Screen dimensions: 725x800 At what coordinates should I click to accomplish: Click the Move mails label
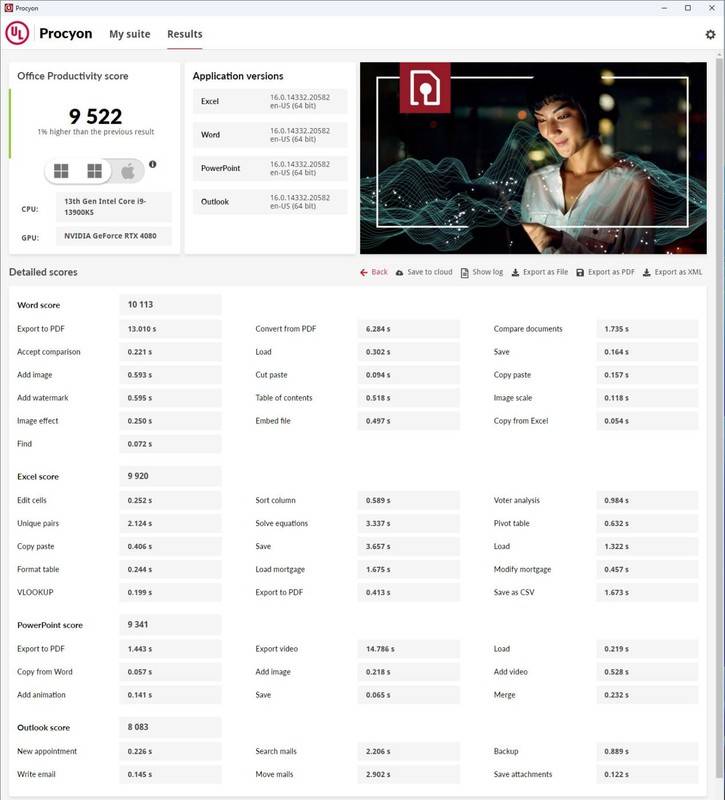(274, 774)
